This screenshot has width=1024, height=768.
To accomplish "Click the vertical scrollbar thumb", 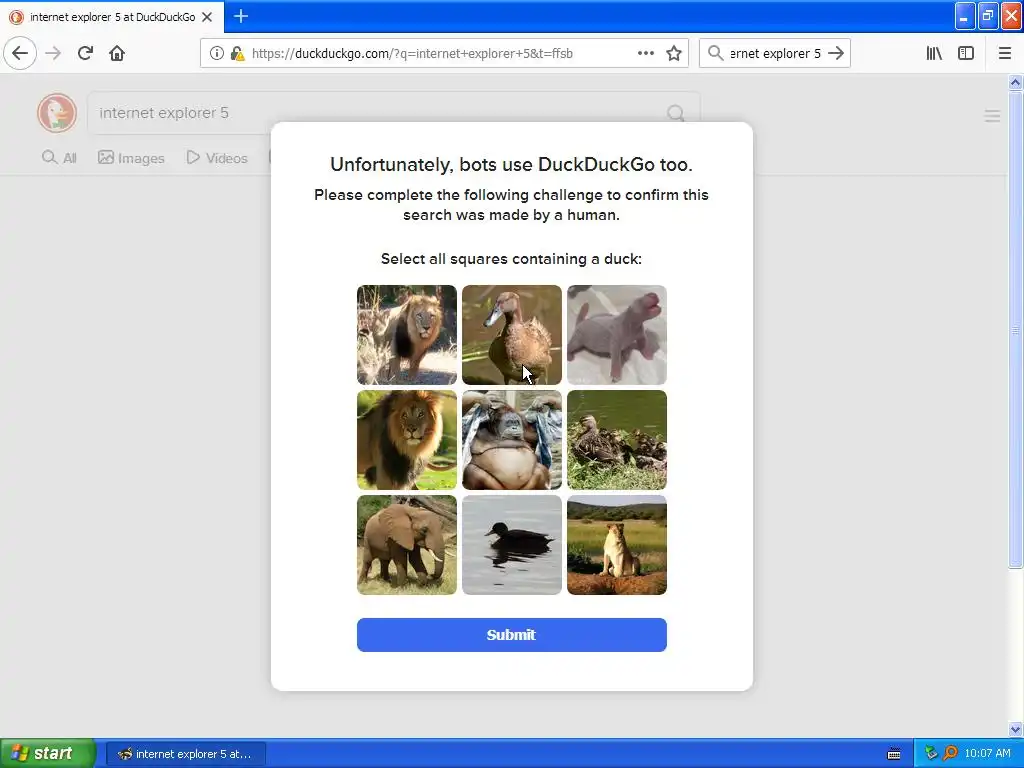I will [x=1016, y=330].
